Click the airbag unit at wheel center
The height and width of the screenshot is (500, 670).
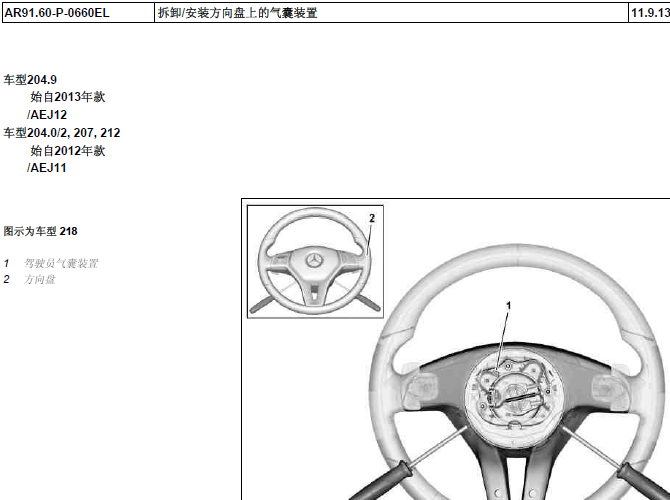click(514, 396)
